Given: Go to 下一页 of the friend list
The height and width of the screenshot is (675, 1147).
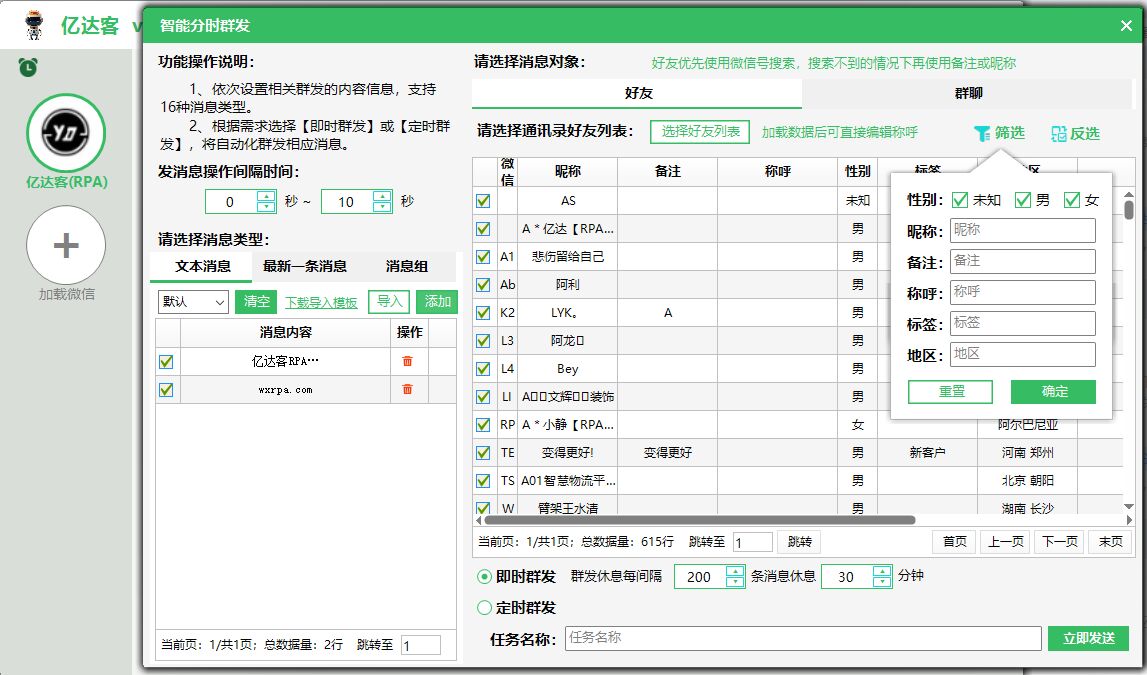Looking at the screenshot, I should 1058,542.
